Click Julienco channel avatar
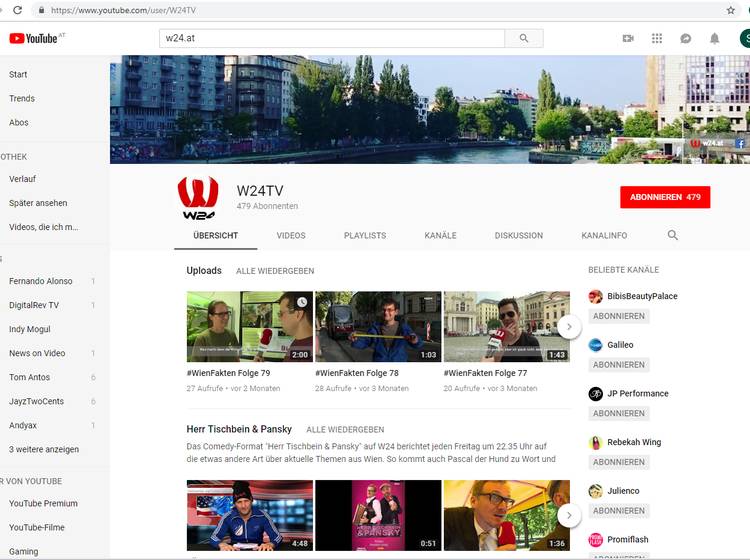Screen dimensions: 750x560 [x=596, y=491]
